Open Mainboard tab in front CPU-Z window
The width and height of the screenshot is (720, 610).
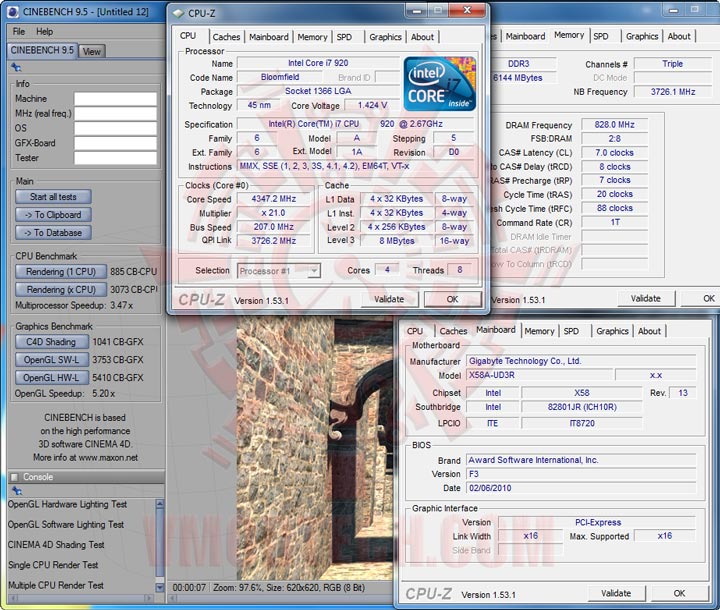pos(269,37)
